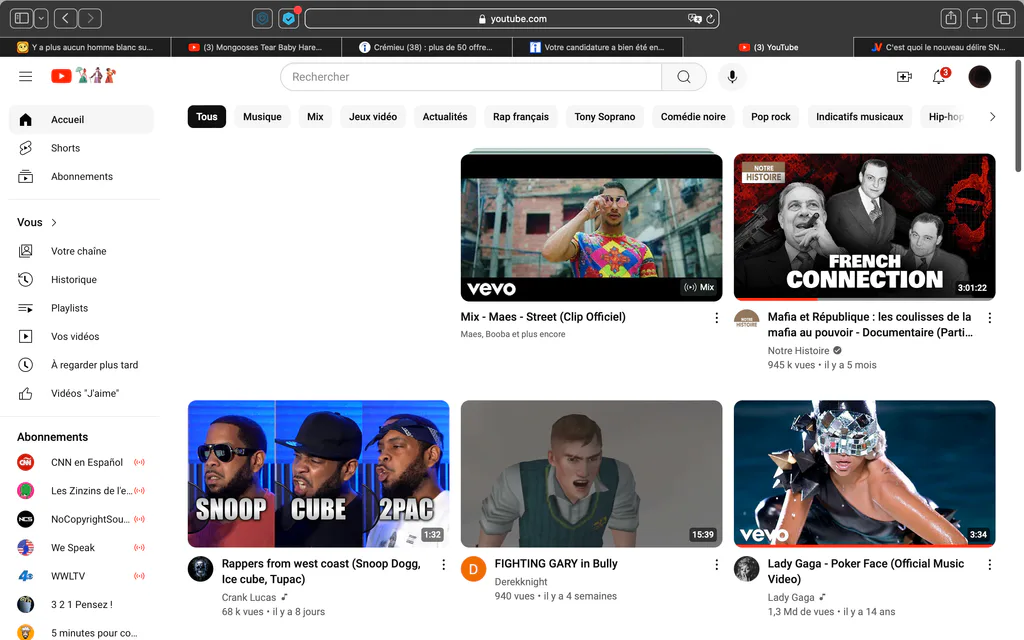Open CNN en Español subscription
The width and height of the screenshot is (1024, 640).
coord(82,462)
